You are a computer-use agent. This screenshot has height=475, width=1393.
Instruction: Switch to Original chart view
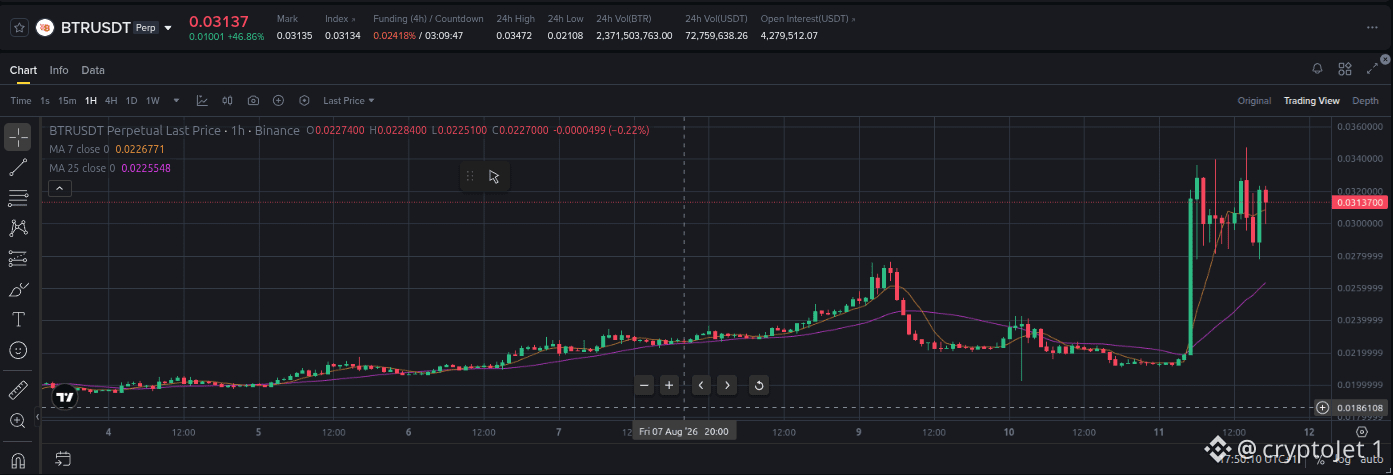point(1254,100)
